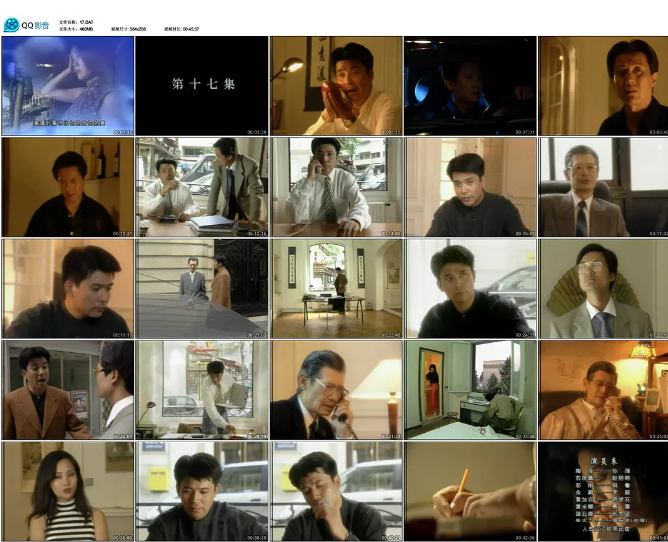Click the 460MB file size text
This screenshot has width=668, height=542.
[x=86, y=29]
